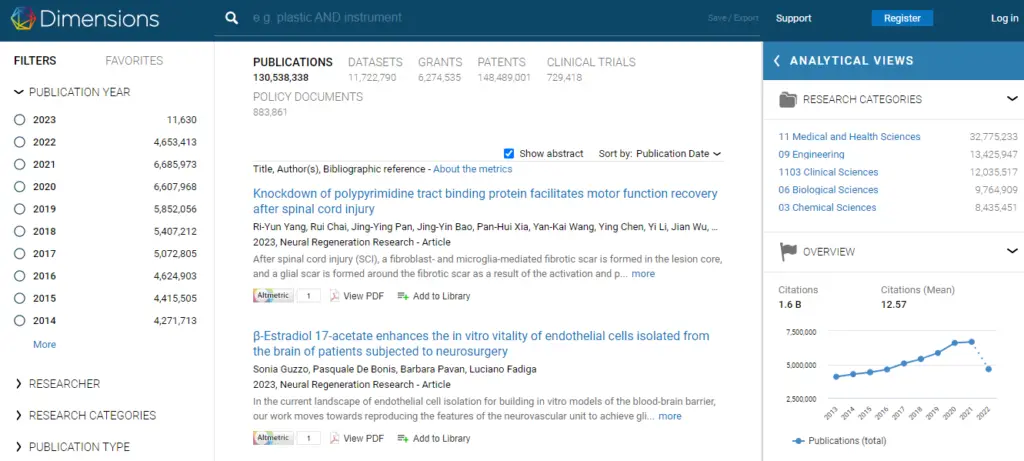This screenshot has height=461, width=1024.
Task: Select the 2021 publication year filter
Action: tap(20, 164)
